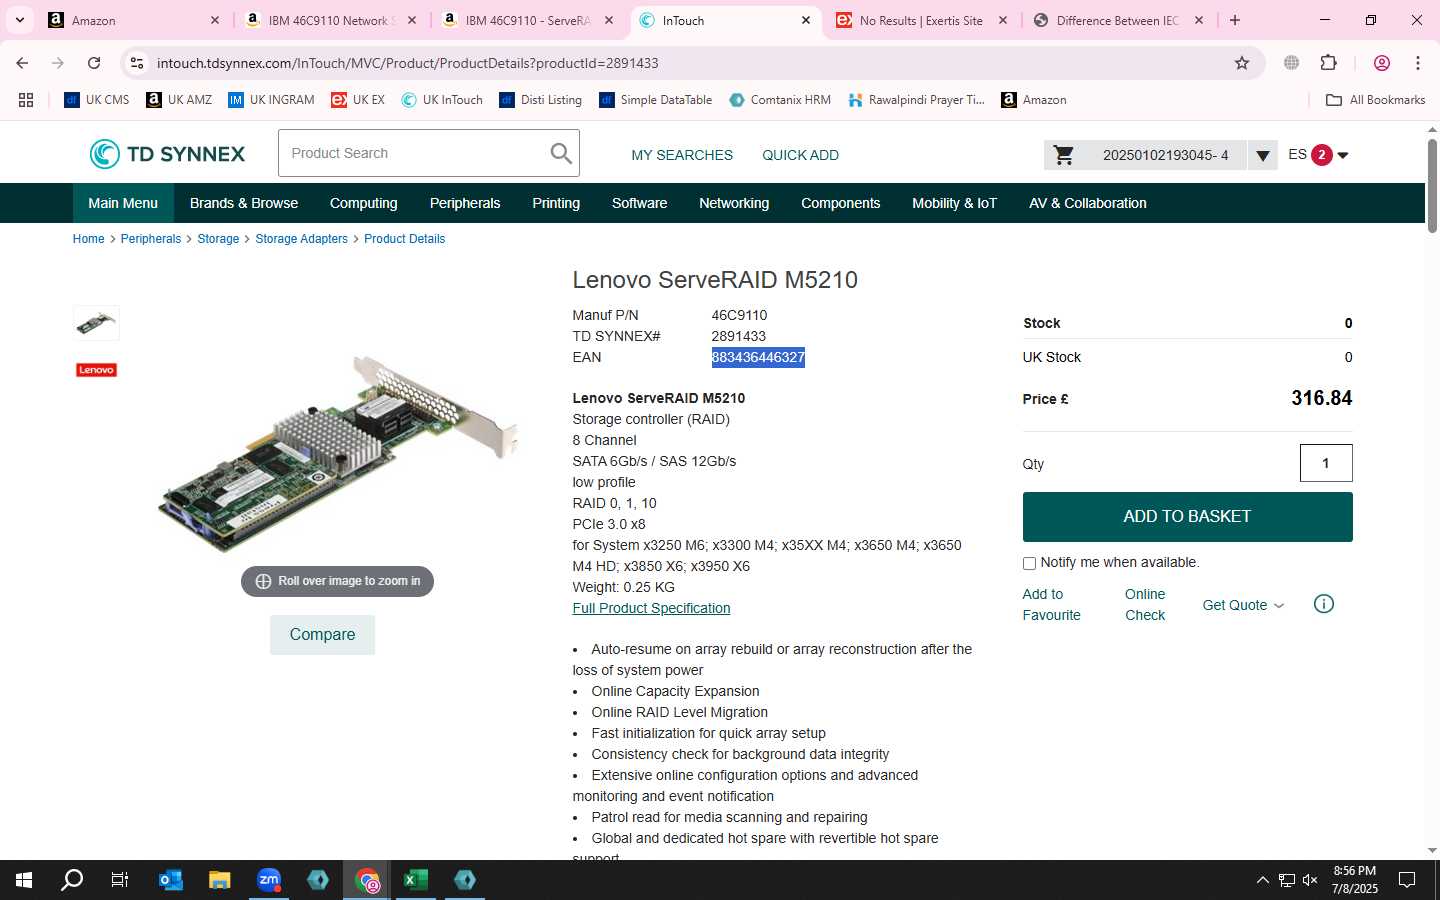Open the Chrome profile avatar icon
This screenshot has width=1440, height=900.
point(1382,63)
